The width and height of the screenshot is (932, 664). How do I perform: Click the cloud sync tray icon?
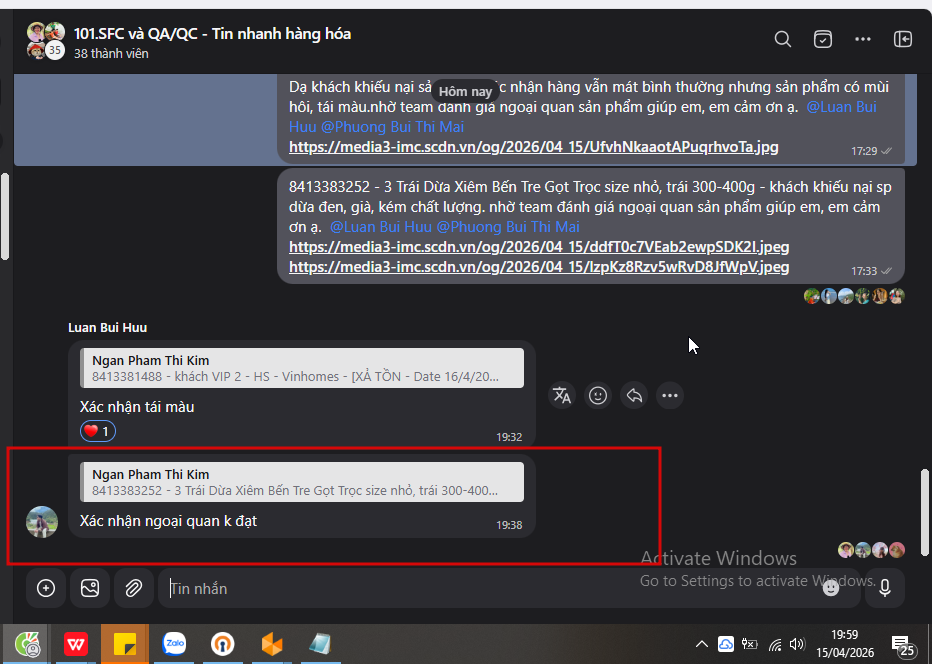726,644
